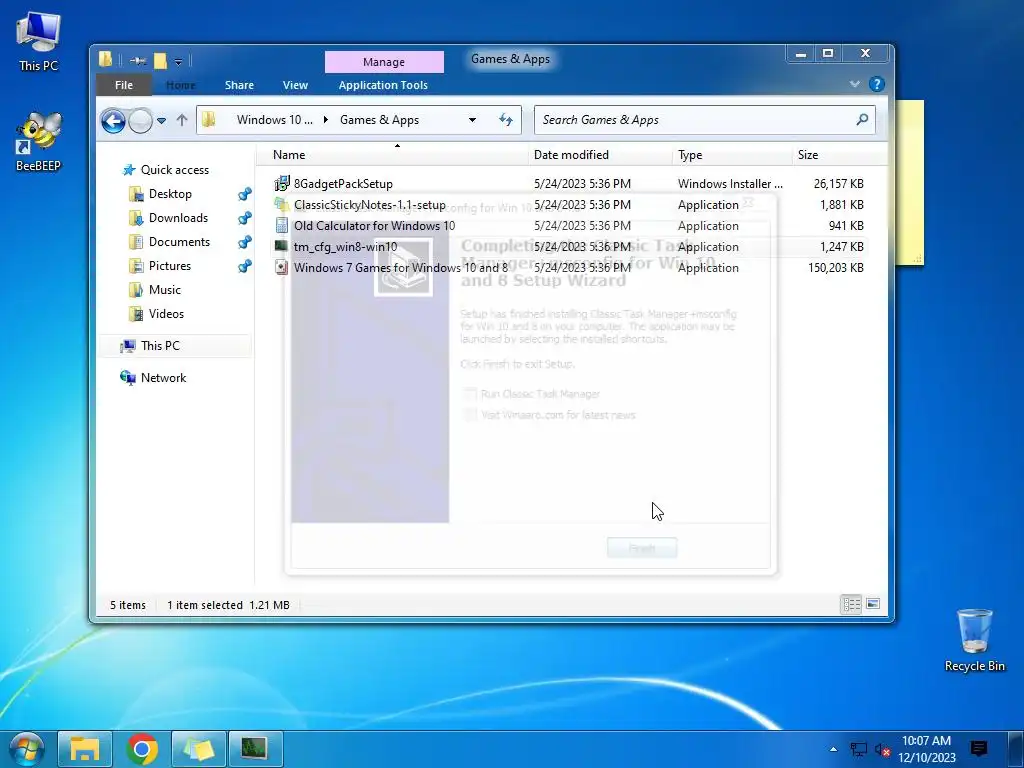Screen dimensions: 1024x768
Task: Click Old Calculator for Windows 10 name
Action: [x=374, y=225]
